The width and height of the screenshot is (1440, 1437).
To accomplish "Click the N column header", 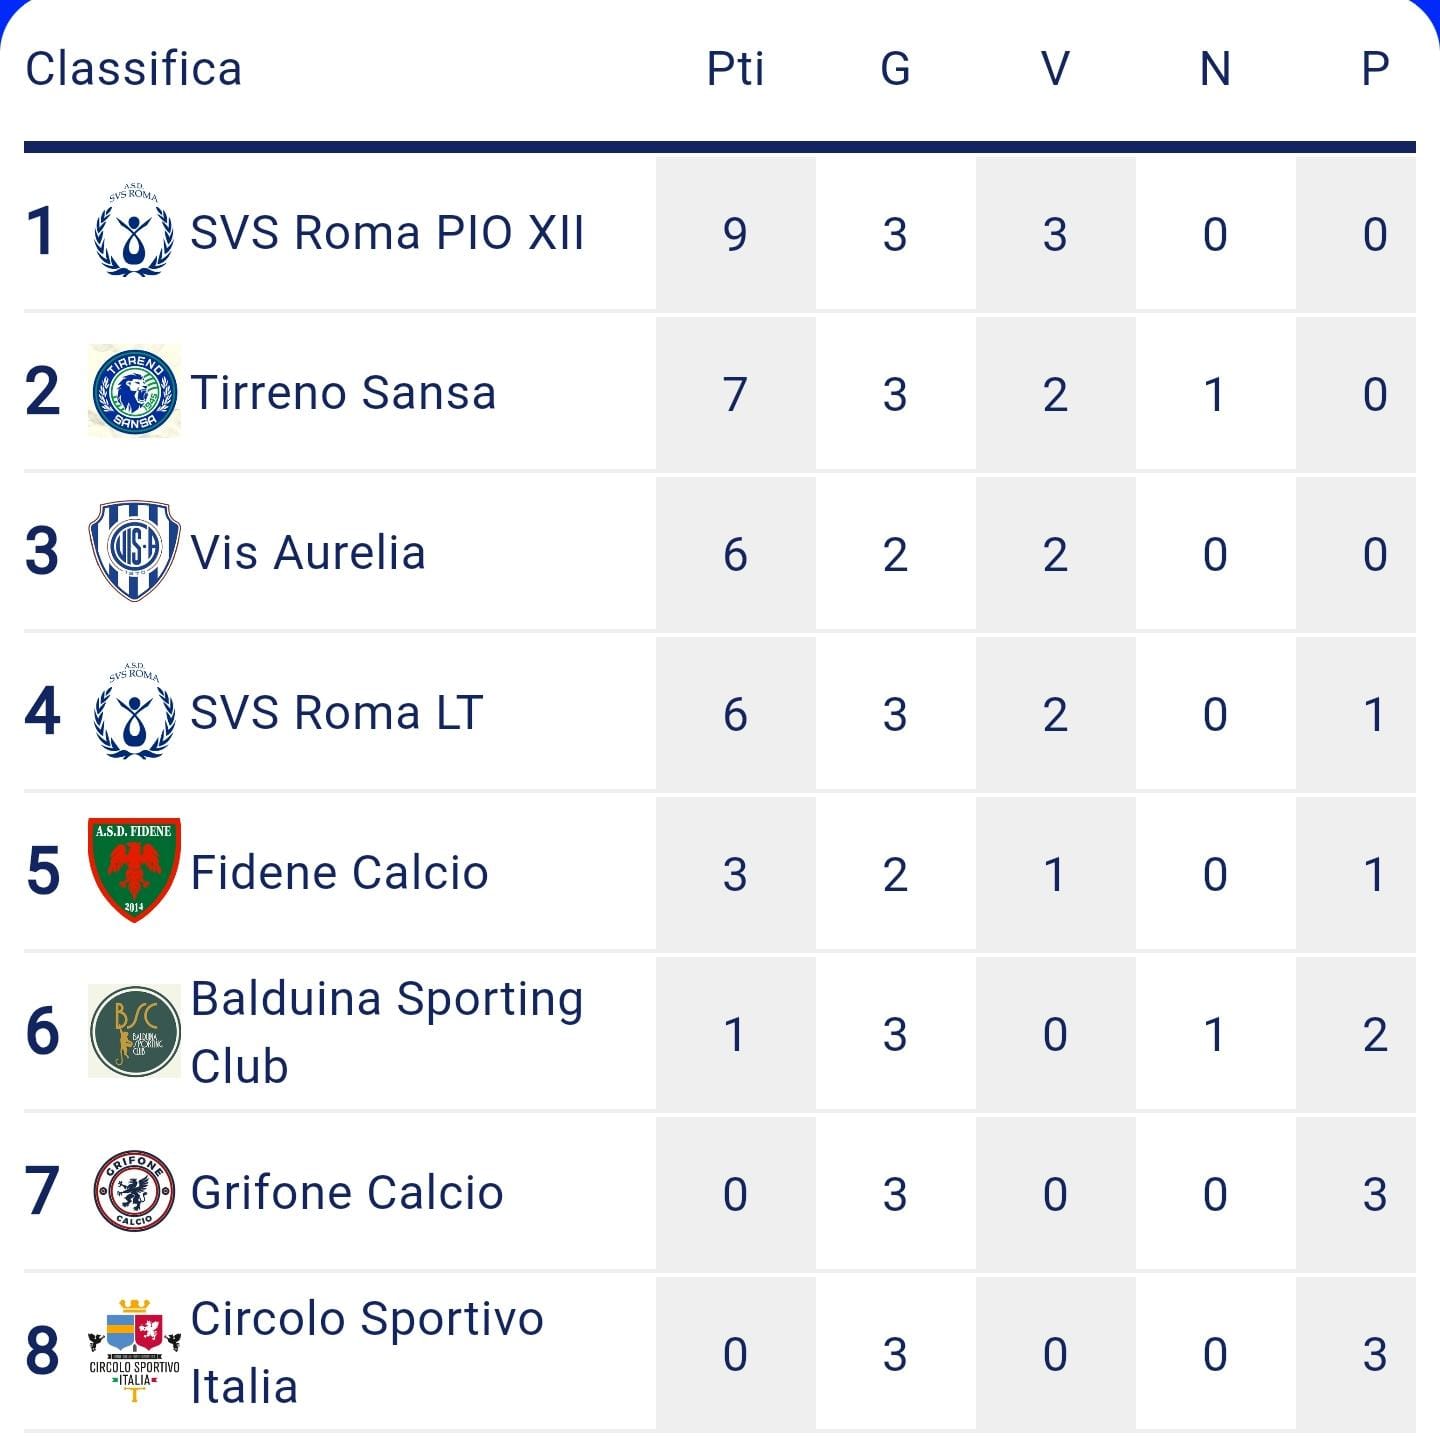I will pyautogui.click(x=1215, y=69).
